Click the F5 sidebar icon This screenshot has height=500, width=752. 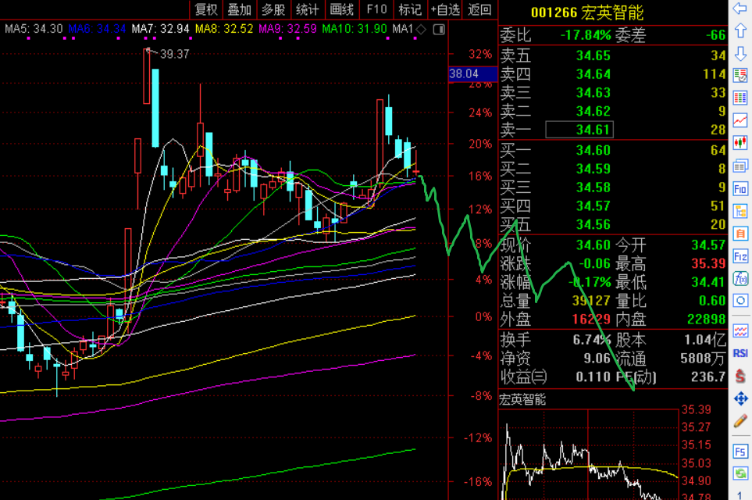[740, 452]
